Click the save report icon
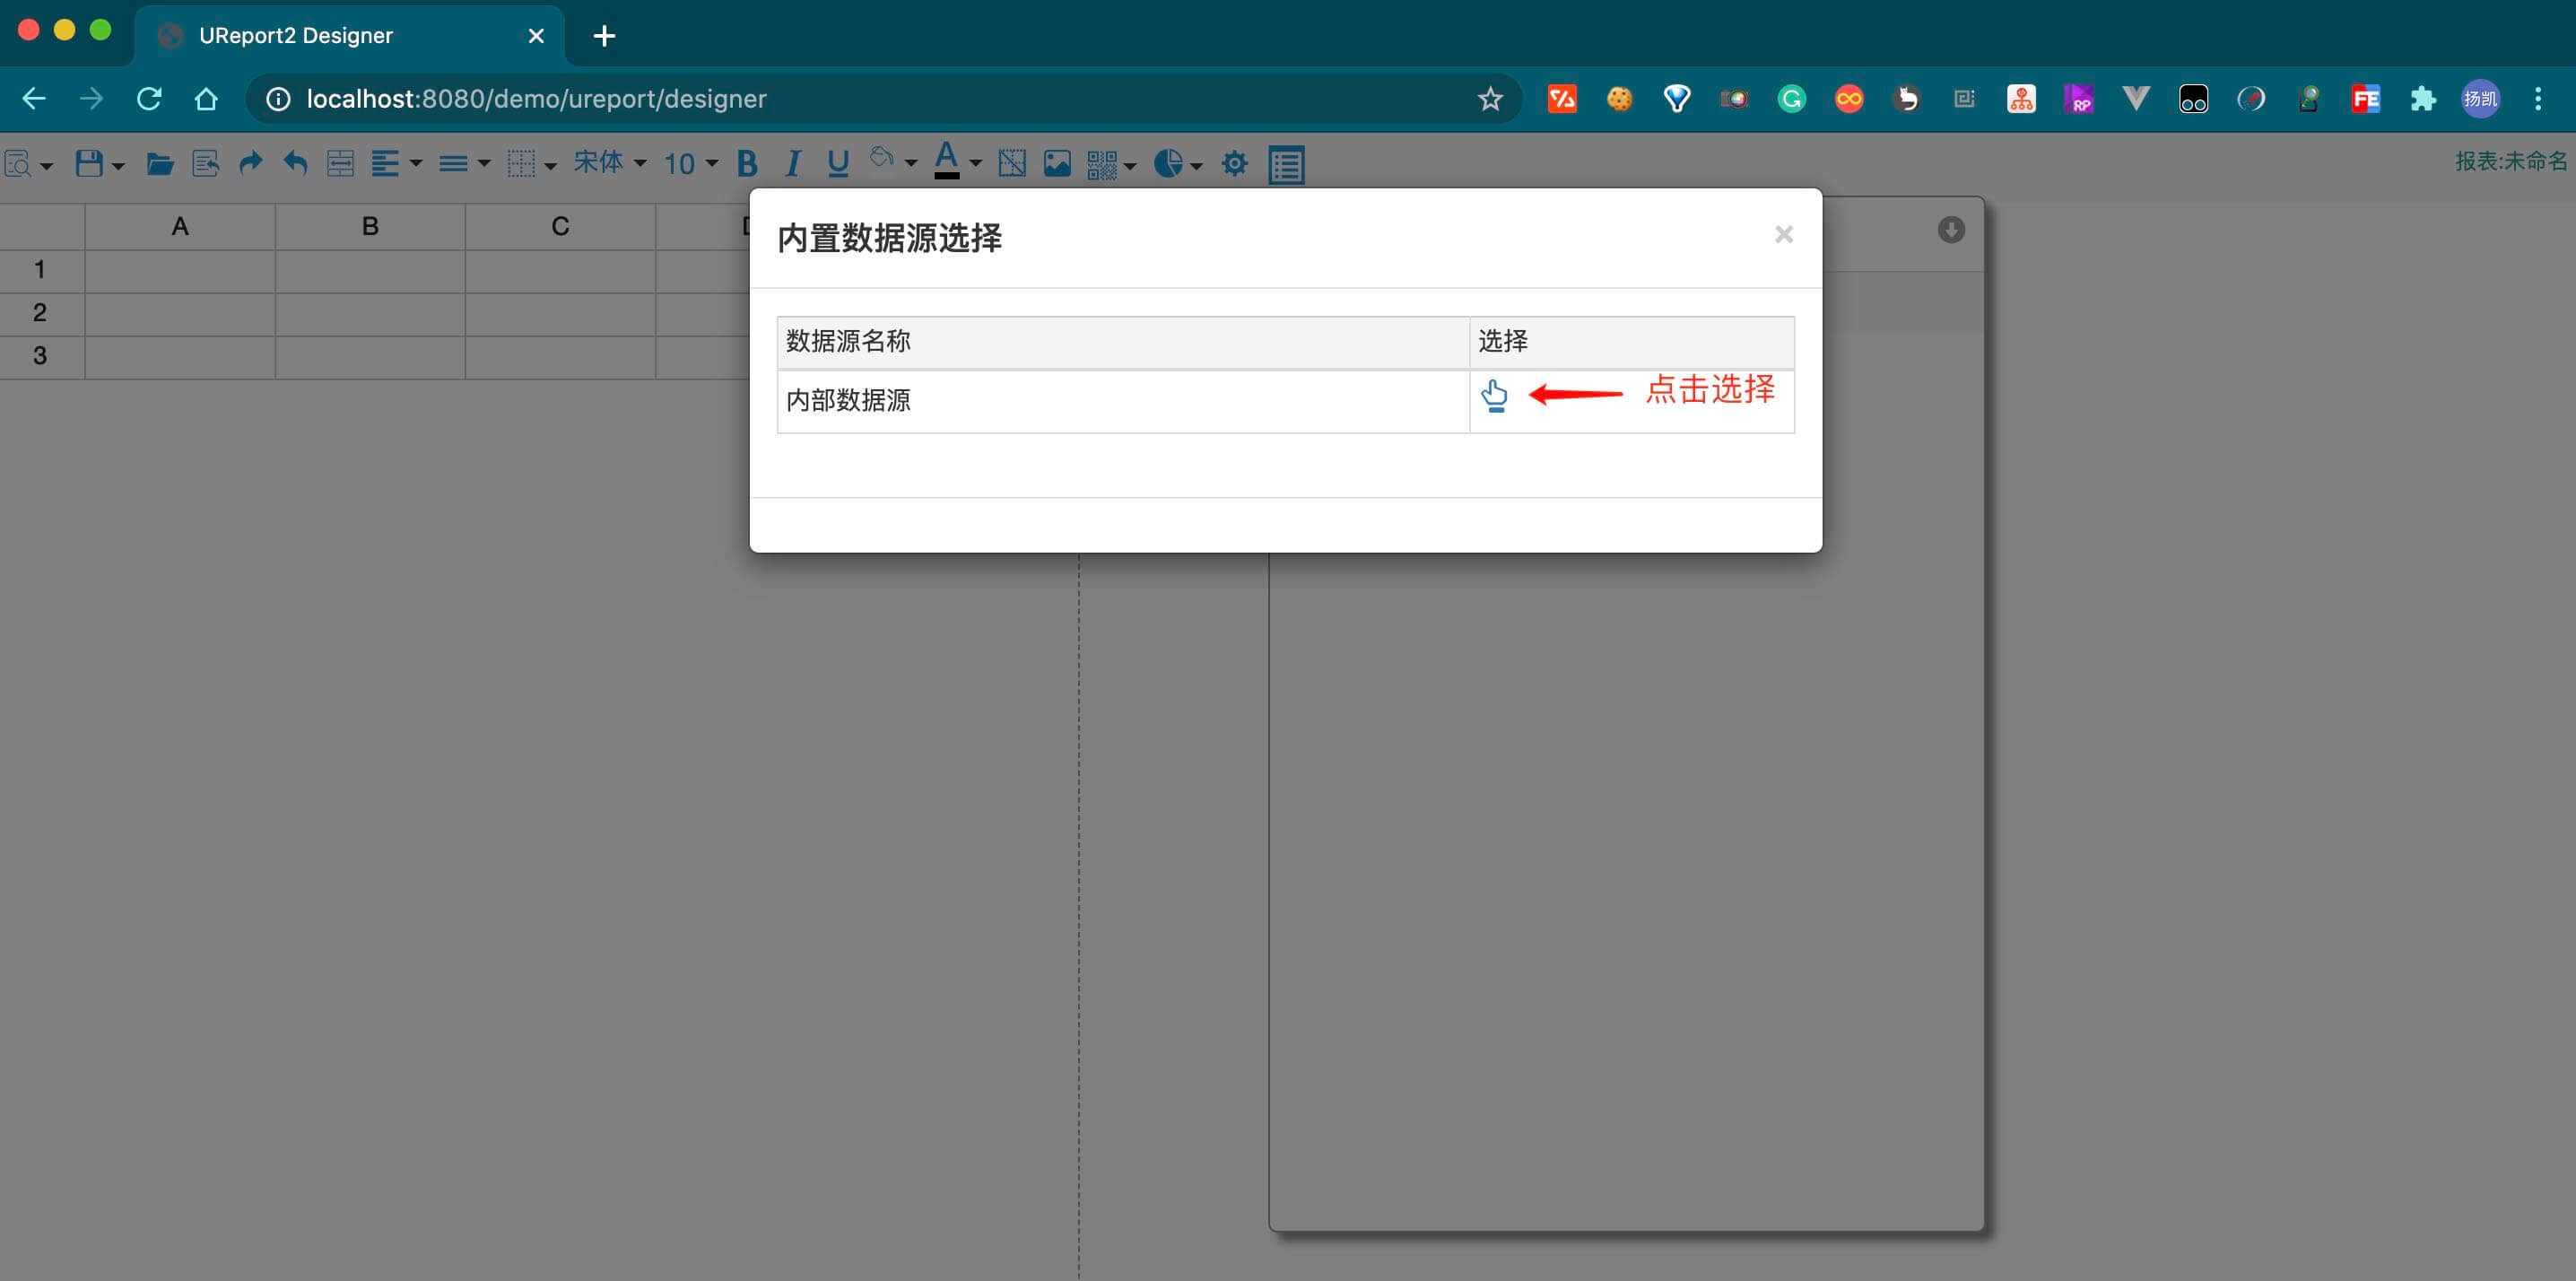Viewport: 2576px width, 1281px height. pos(89,163)
